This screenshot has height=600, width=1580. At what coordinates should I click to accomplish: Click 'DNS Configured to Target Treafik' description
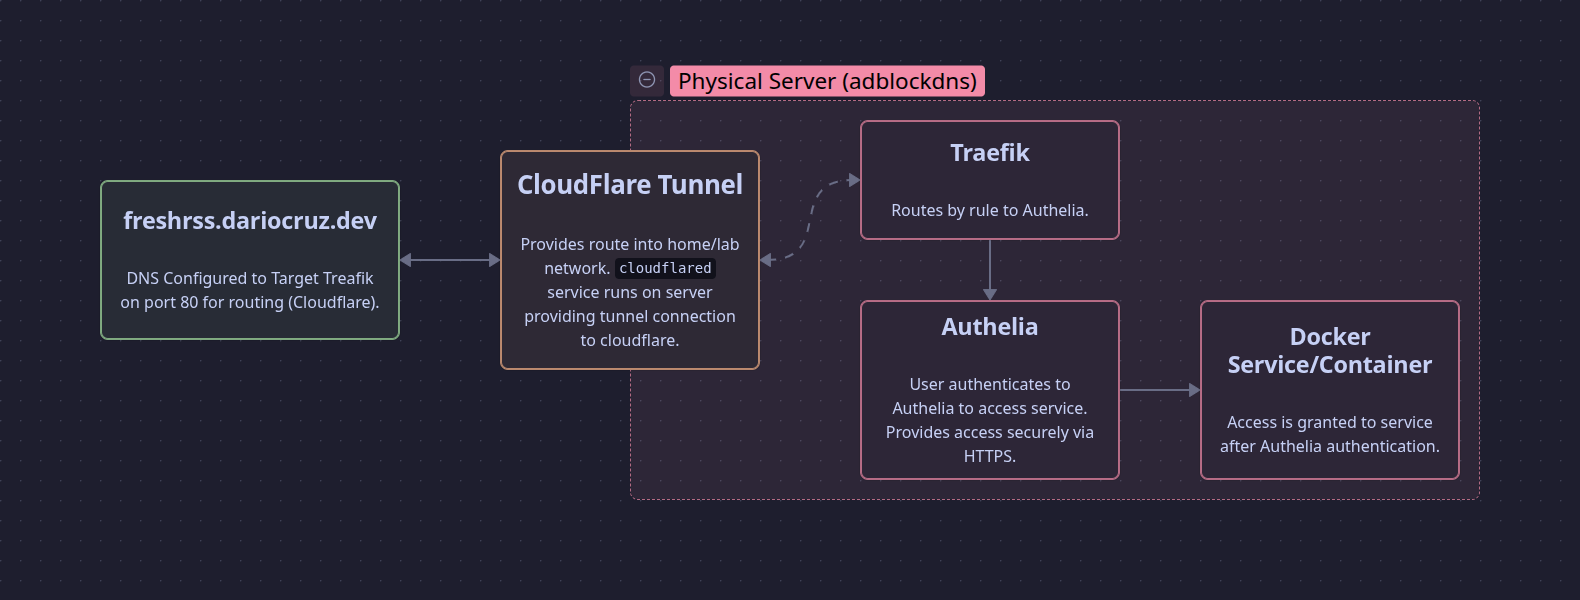[250, 278]
